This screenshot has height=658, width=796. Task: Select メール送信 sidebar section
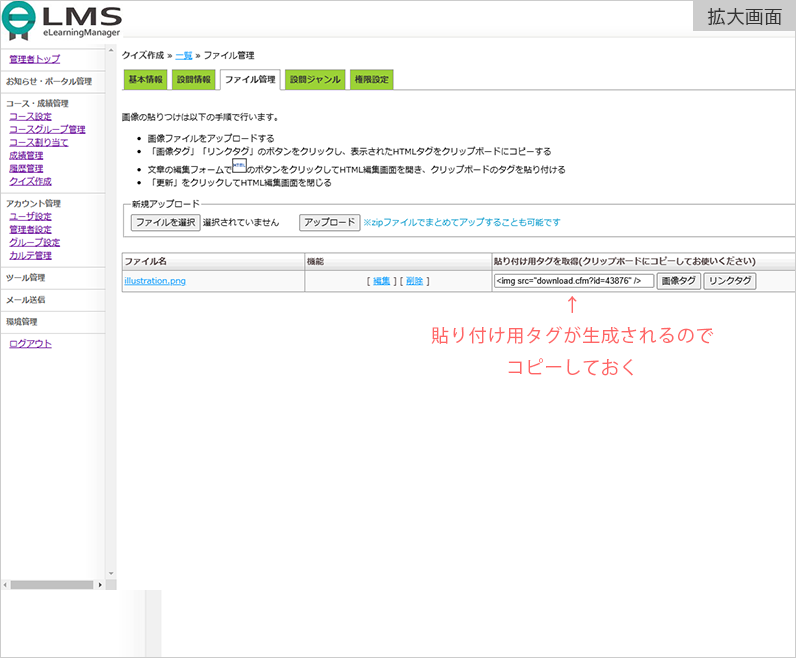click(x=25, y=300)
